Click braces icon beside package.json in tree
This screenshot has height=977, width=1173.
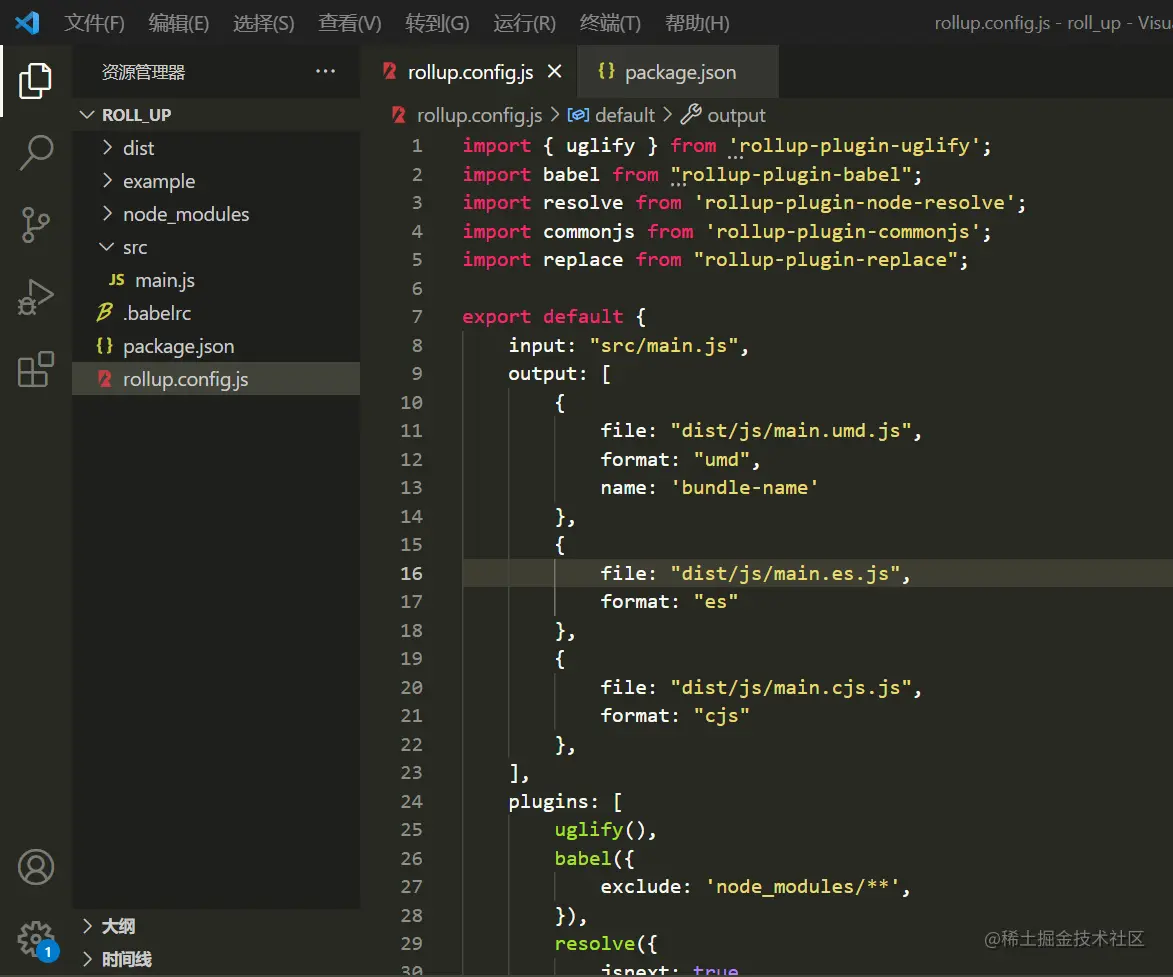point(105,346)
